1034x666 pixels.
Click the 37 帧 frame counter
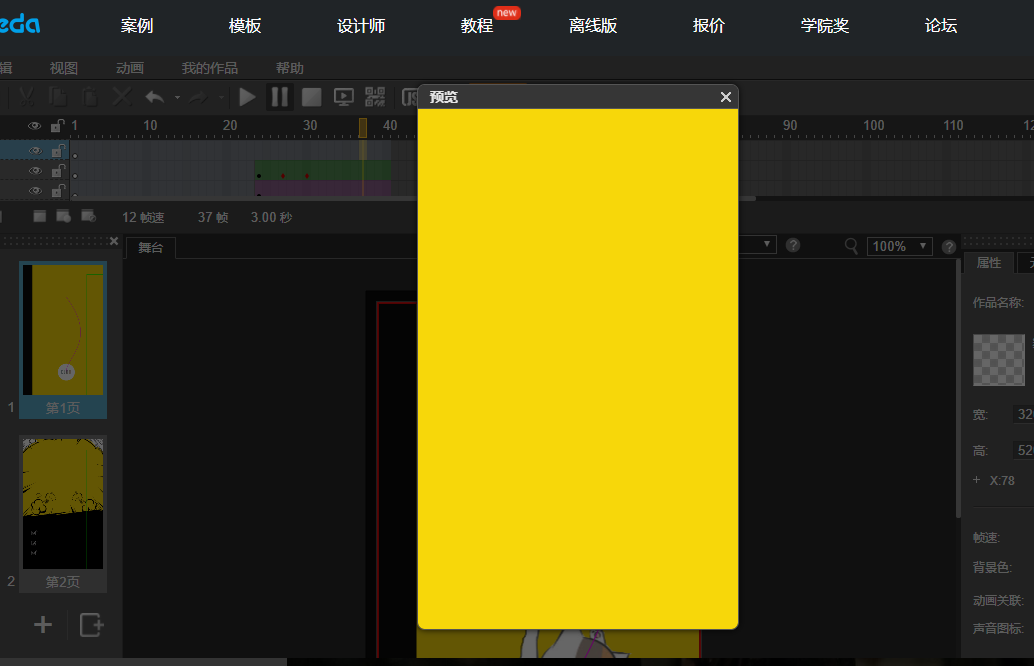click(213, 218)
